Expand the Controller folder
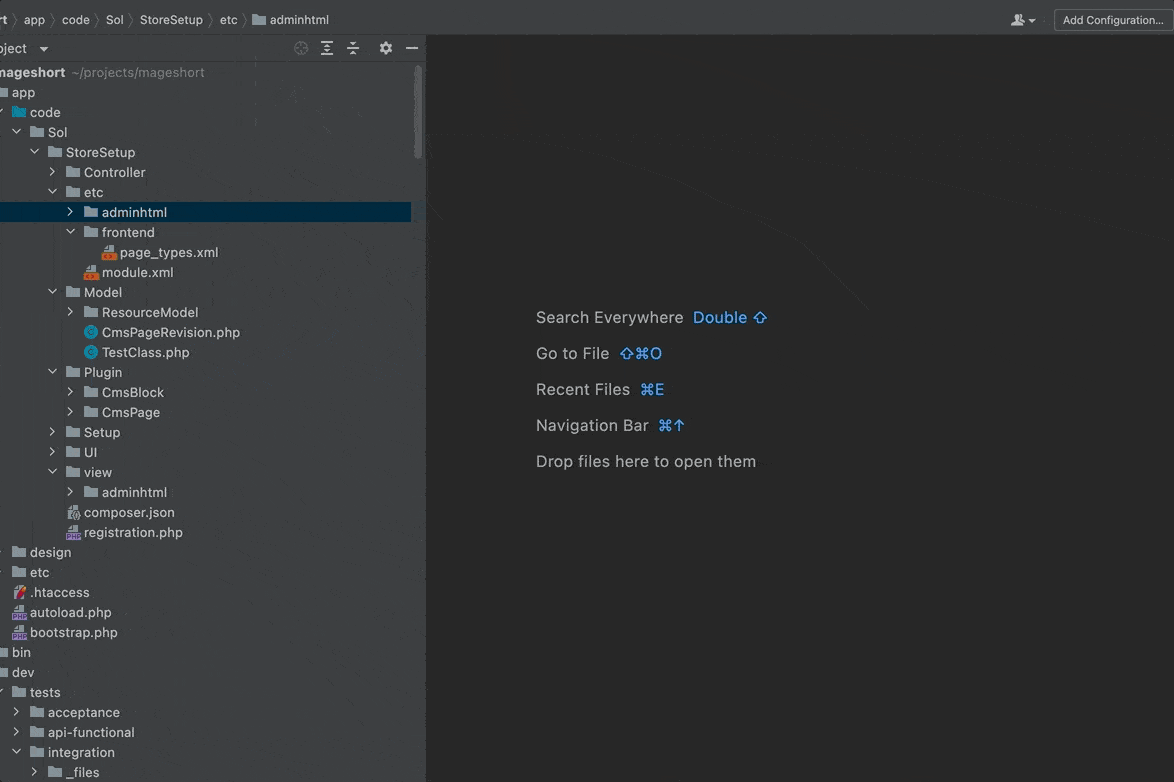Screen dimensions: 1174x782 coord(52,173)
